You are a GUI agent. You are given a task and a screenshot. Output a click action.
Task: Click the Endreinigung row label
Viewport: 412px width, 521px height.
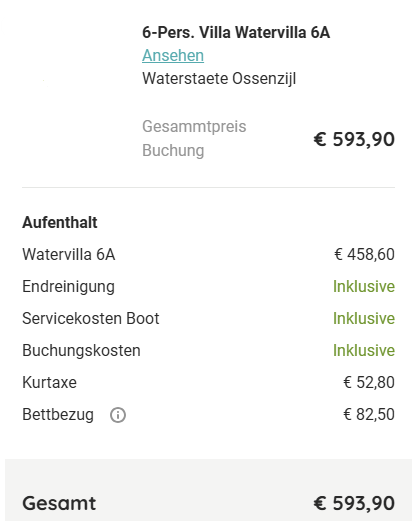68,287
